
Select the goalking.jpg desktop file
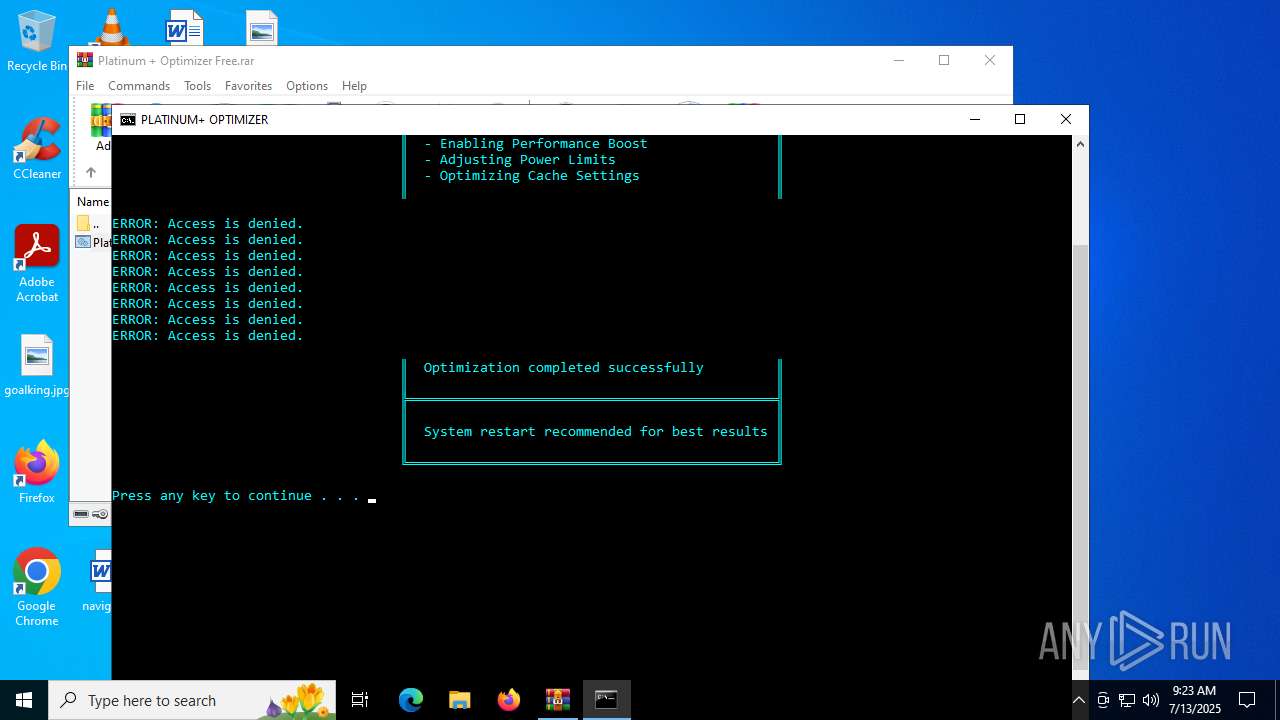(x=36, y=365)
